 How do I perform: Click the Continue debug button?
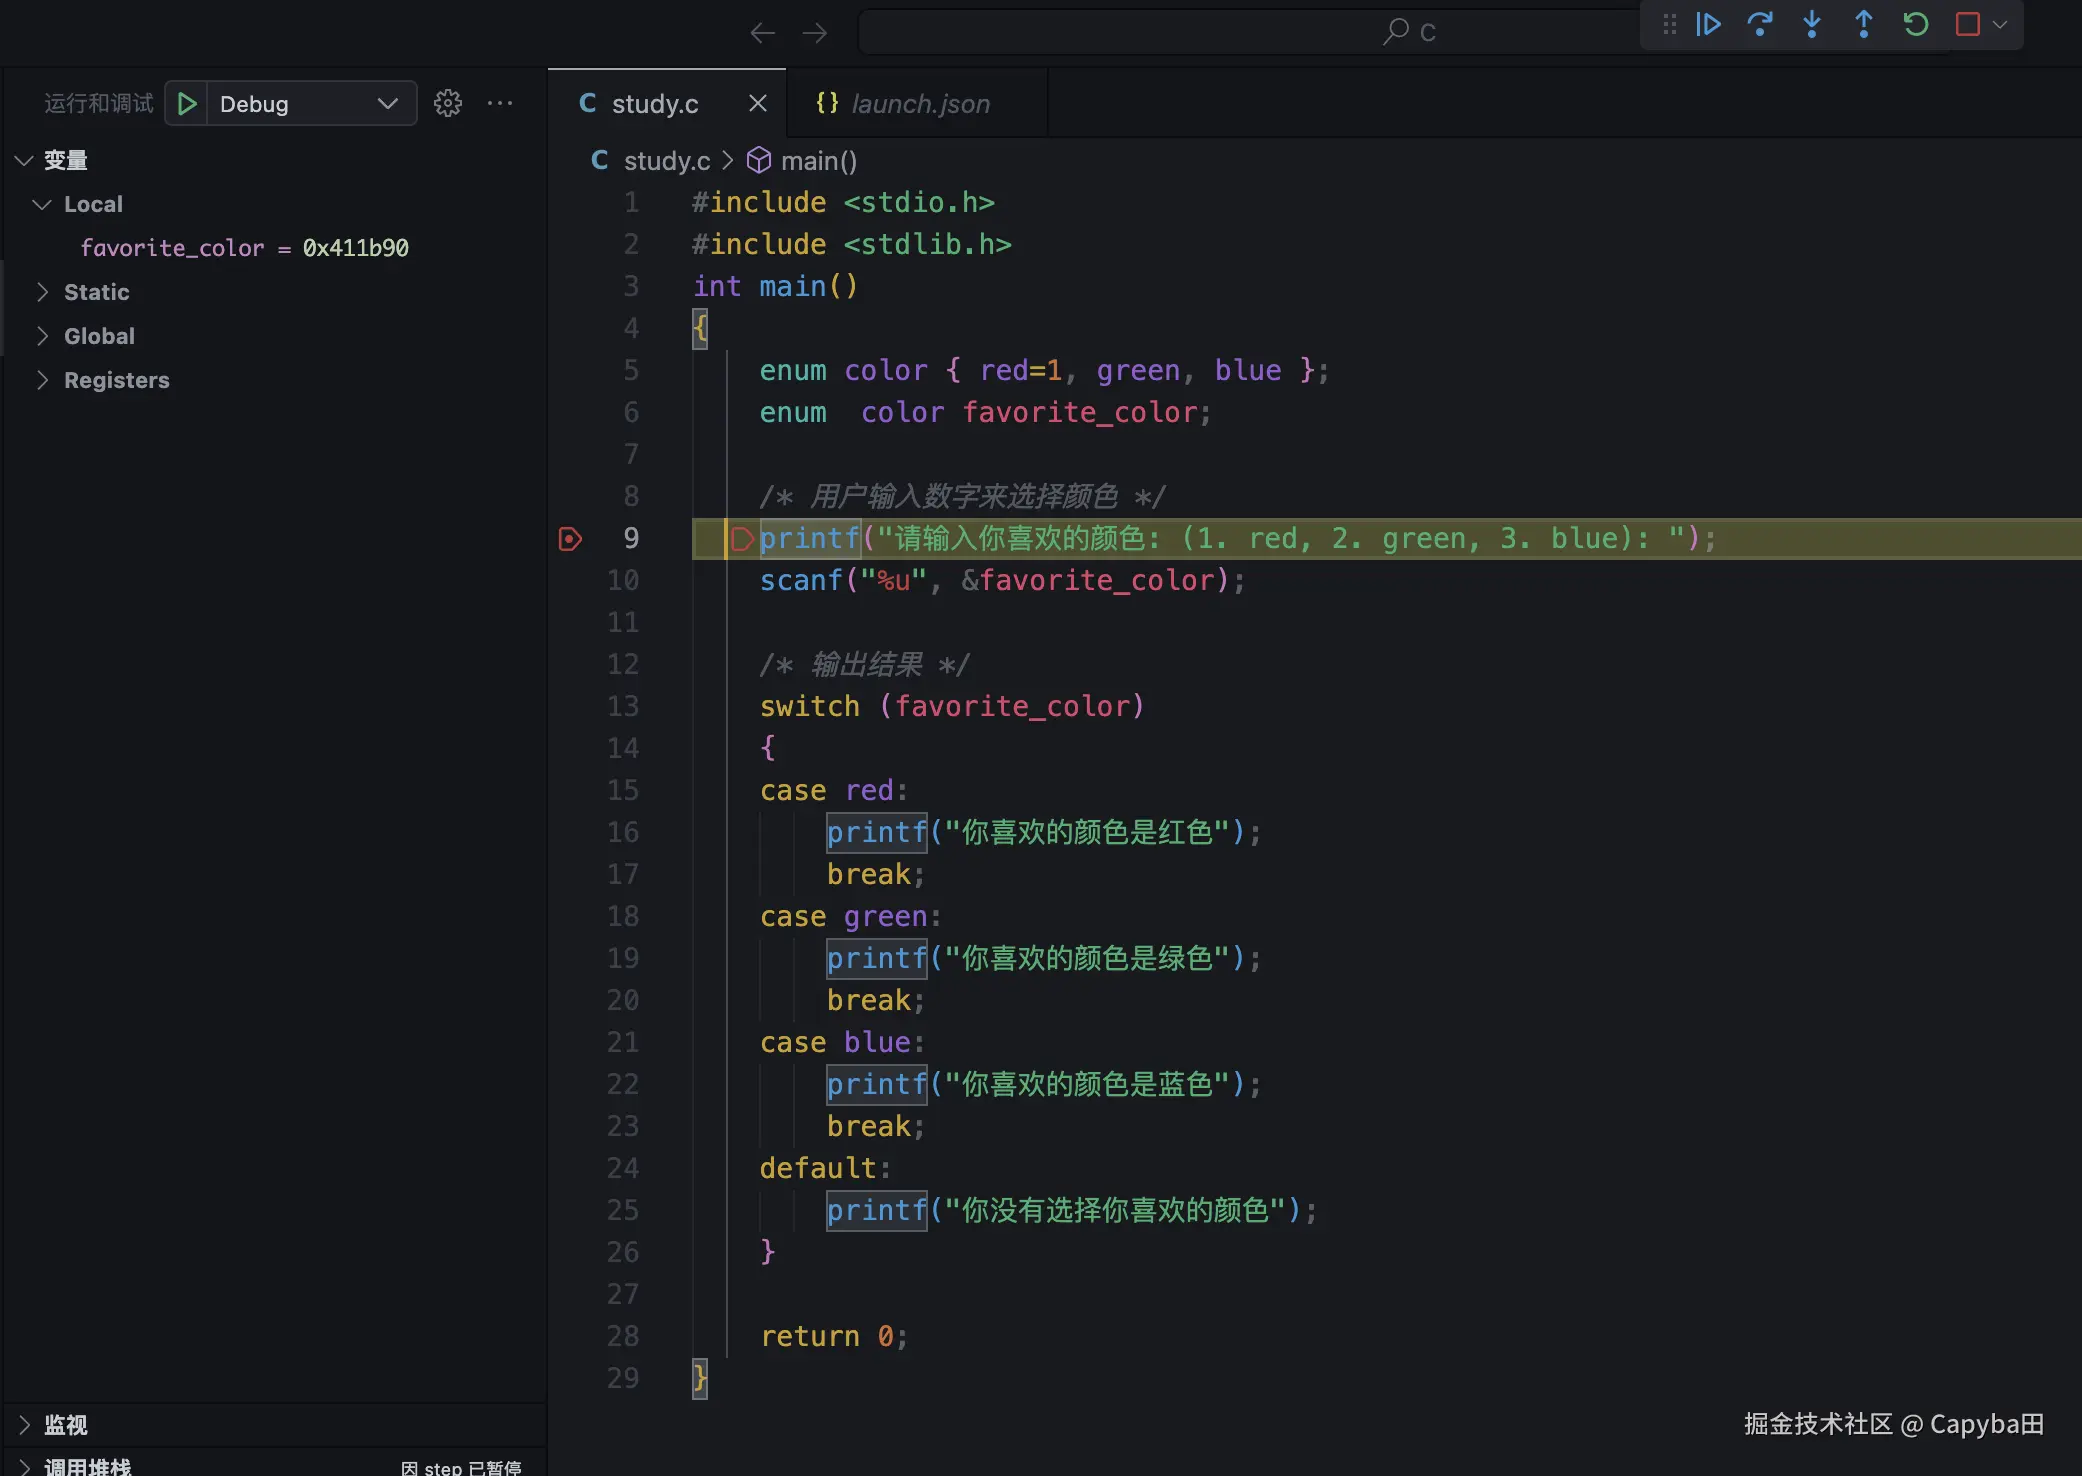[x=1708, y=24]
